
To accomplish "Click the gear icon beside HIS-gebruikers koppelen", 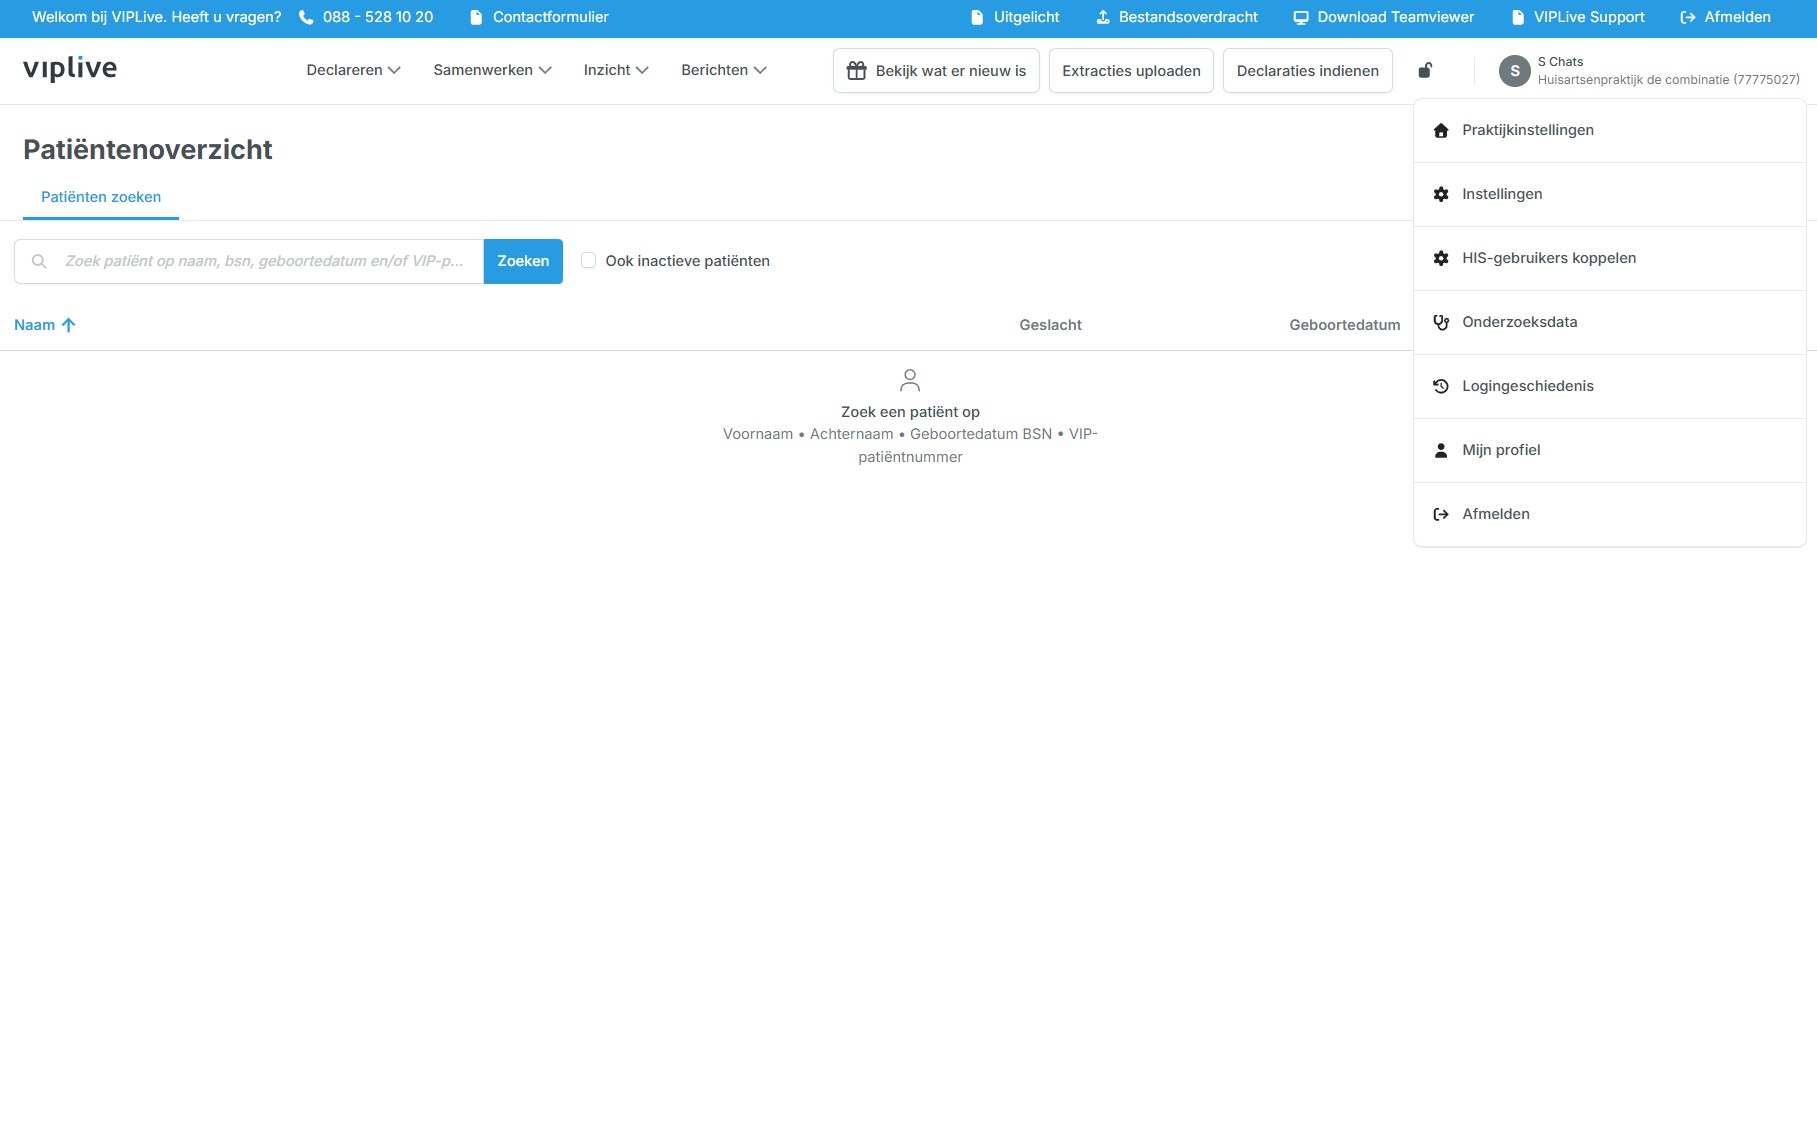I will (x=1441, y=258).
